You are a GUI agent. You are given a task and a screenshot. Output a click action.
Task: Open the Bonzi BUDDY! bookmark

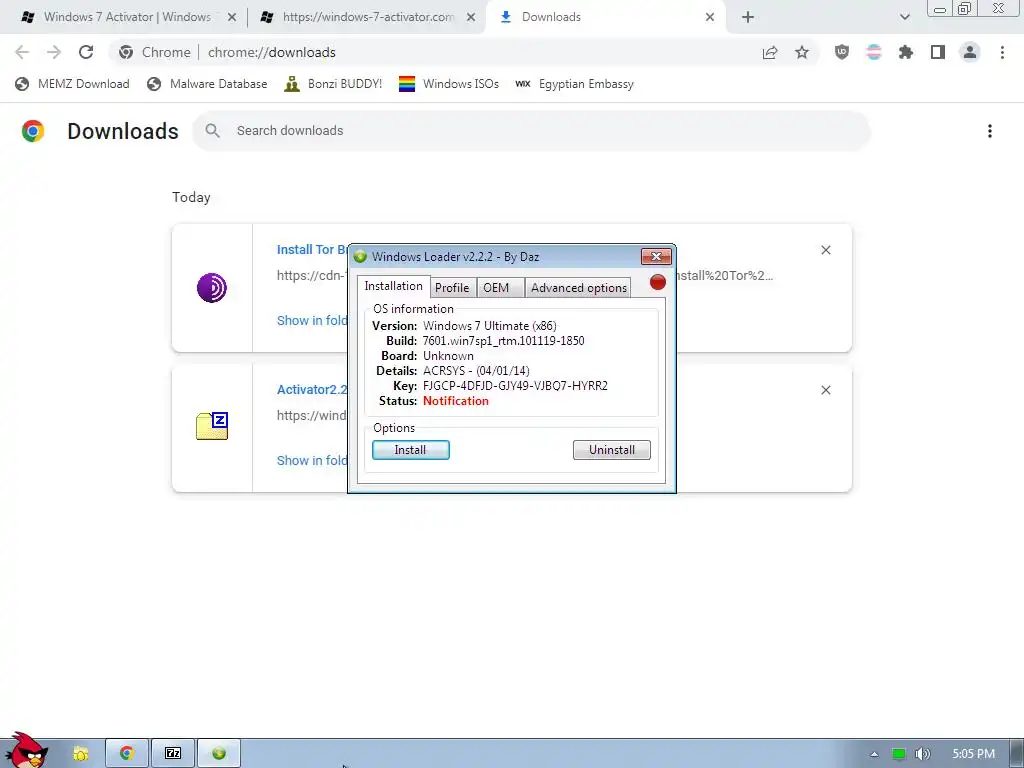(333, 84)
